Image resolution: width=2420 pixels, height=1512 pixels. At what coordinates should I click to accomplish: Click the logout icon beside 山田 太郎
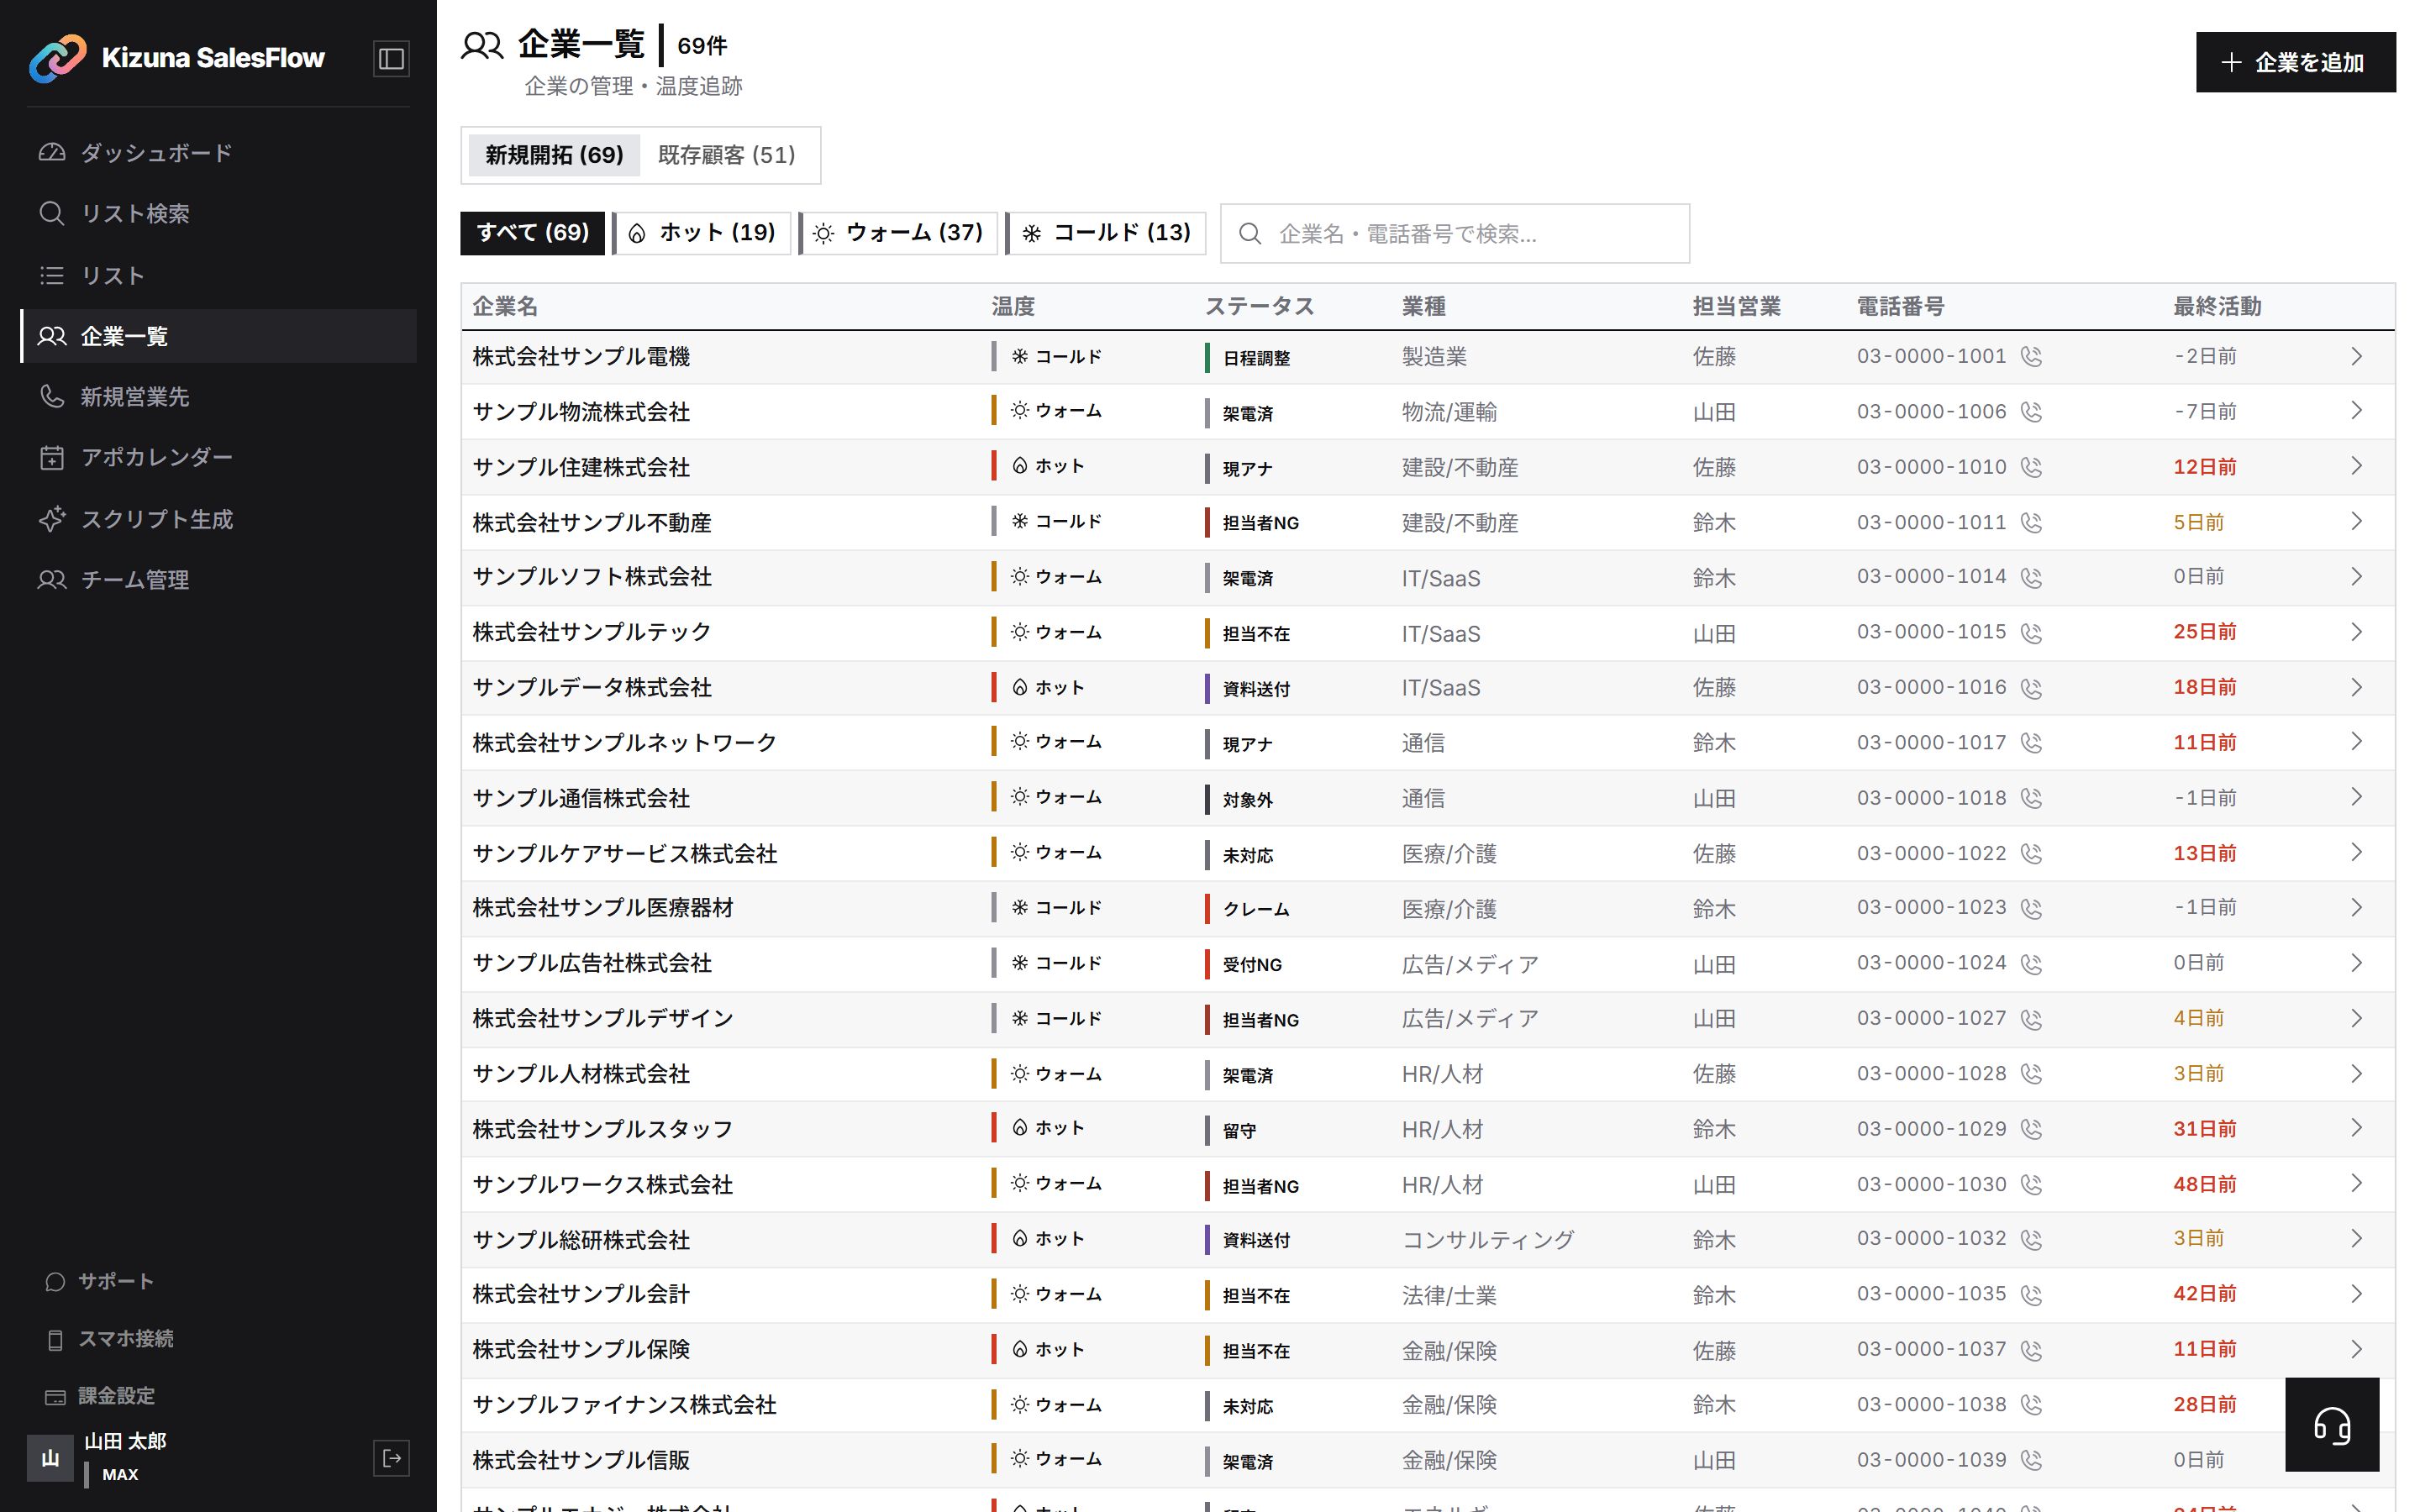click(391, 1458)
